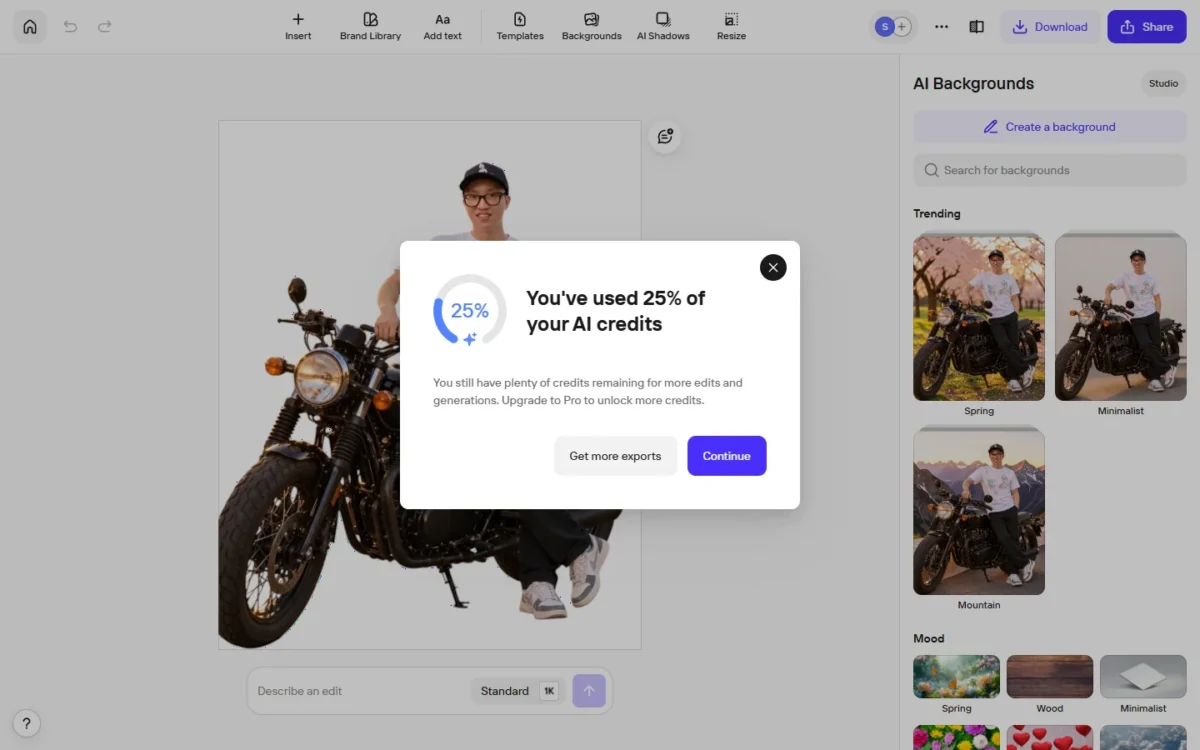Click the Studio button

tap(1163, 84)
